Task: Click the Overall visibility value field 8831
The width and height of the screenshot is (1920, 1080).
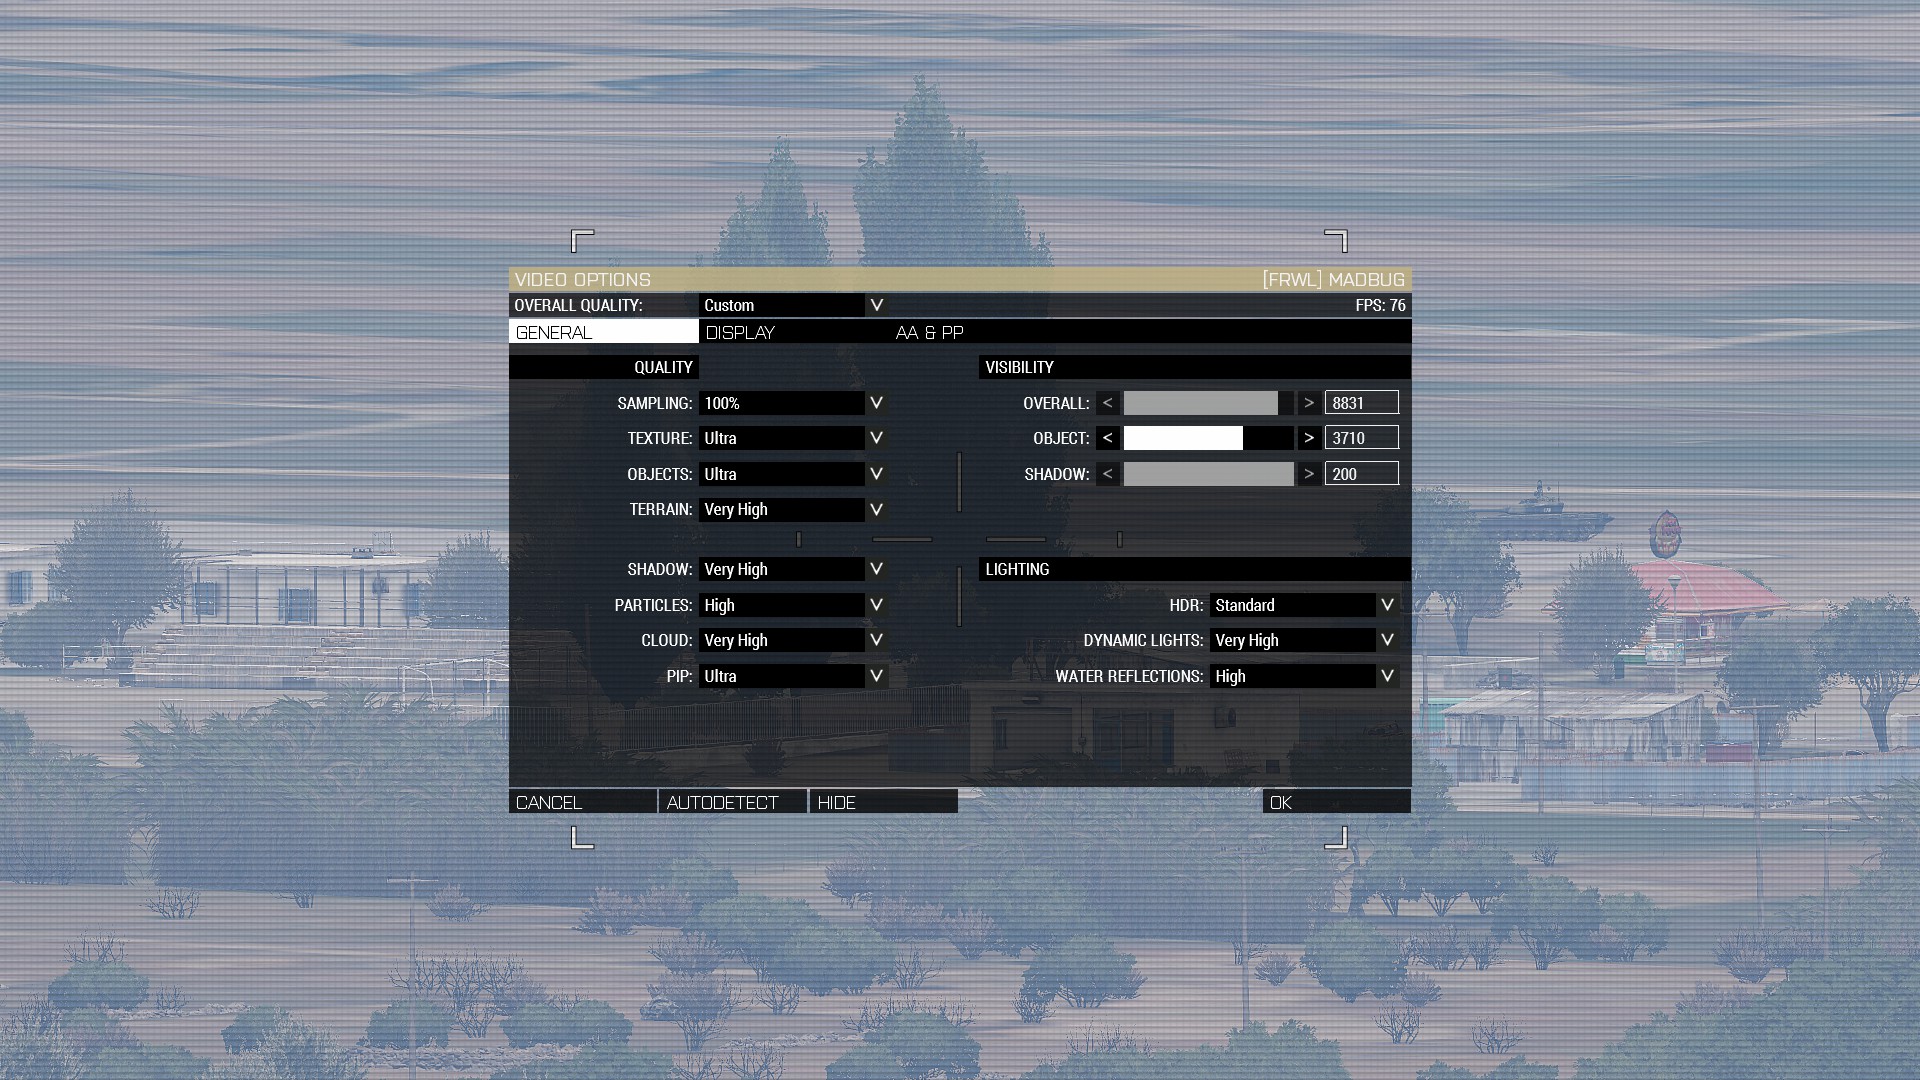Action: coord(1361,403)
